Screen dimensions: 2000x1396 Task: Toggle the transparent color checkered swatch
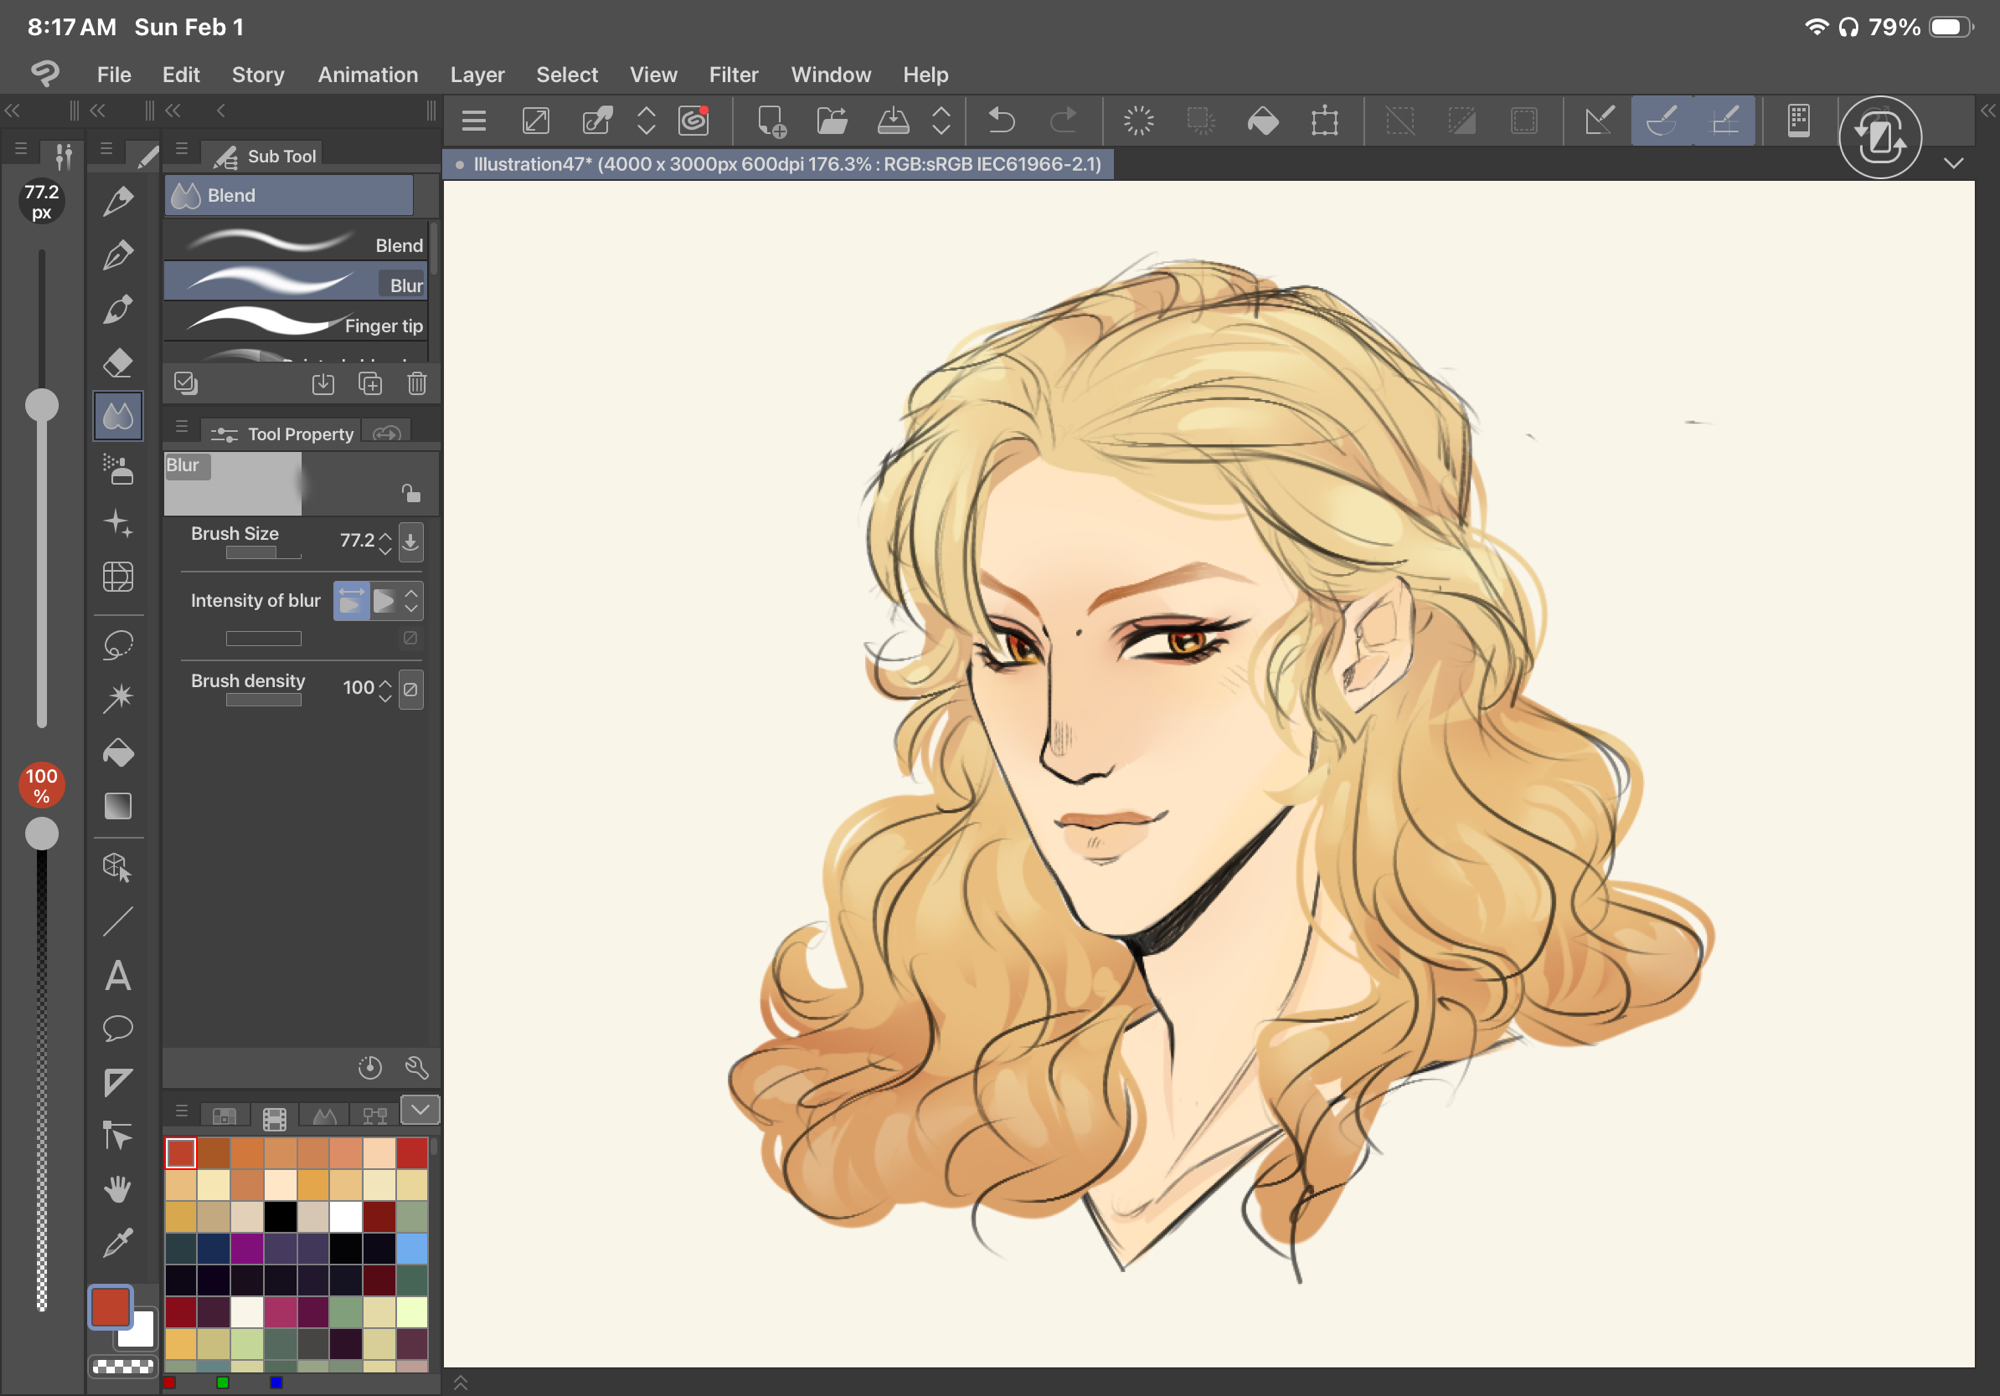pos(123,1366)
